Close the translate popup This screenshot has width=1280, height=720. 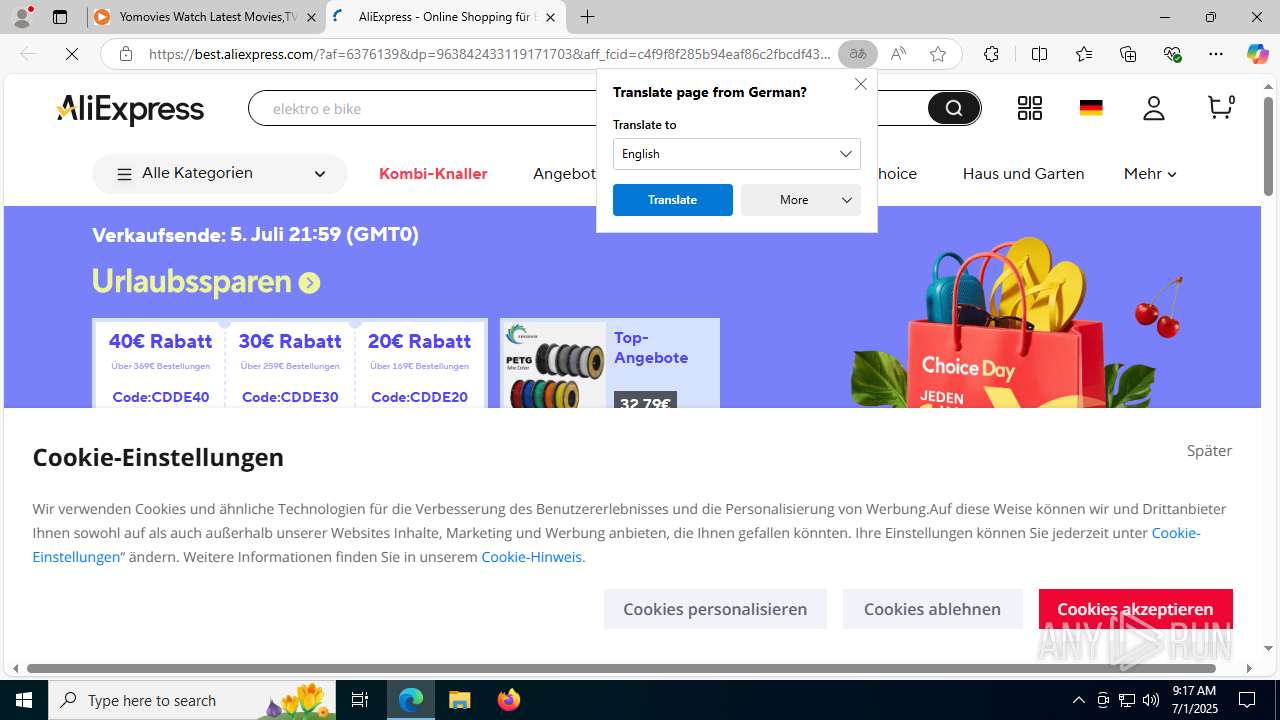coord(861,84)
